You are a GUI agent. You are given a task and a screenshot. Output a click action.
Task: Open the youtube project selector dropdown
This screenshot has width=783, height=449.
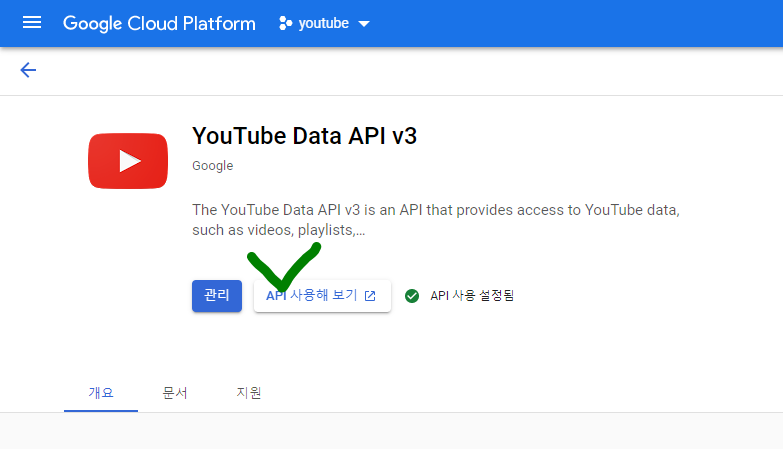click(325, 23)
